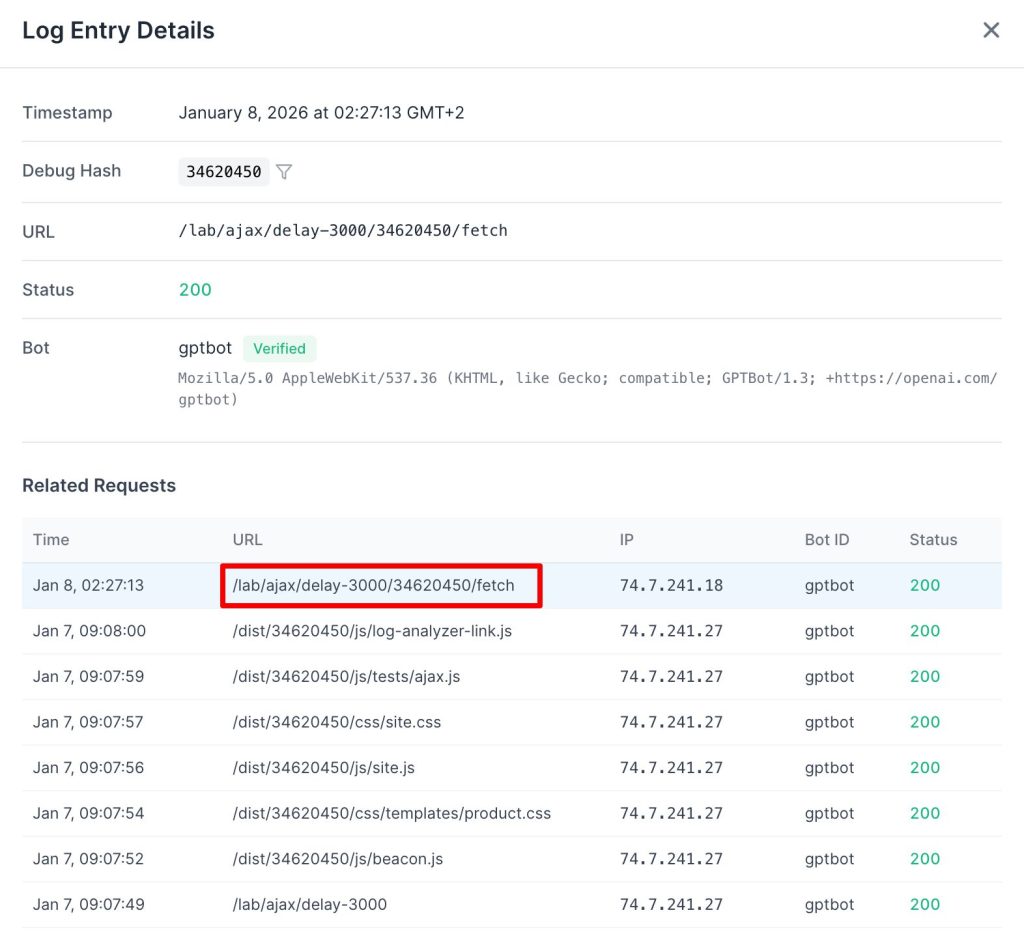Open the templates/product.css request entry

click(391, 813)
